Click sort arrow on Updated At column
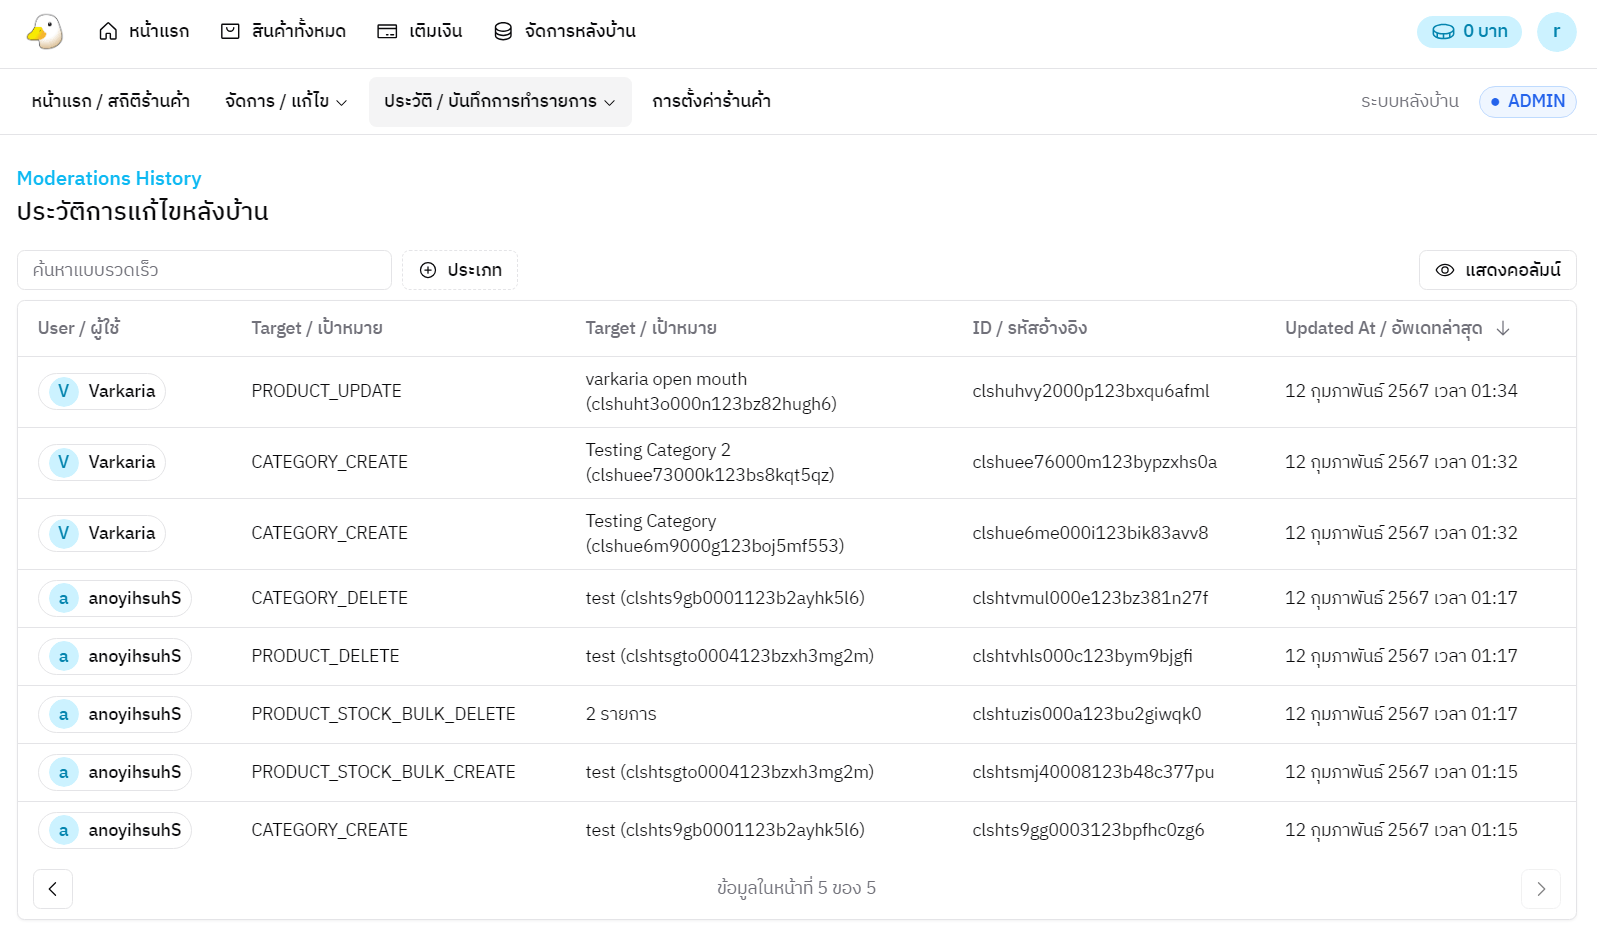Image resolution: width=1597 pixels, height=940 pixels. coord(1503,329)
